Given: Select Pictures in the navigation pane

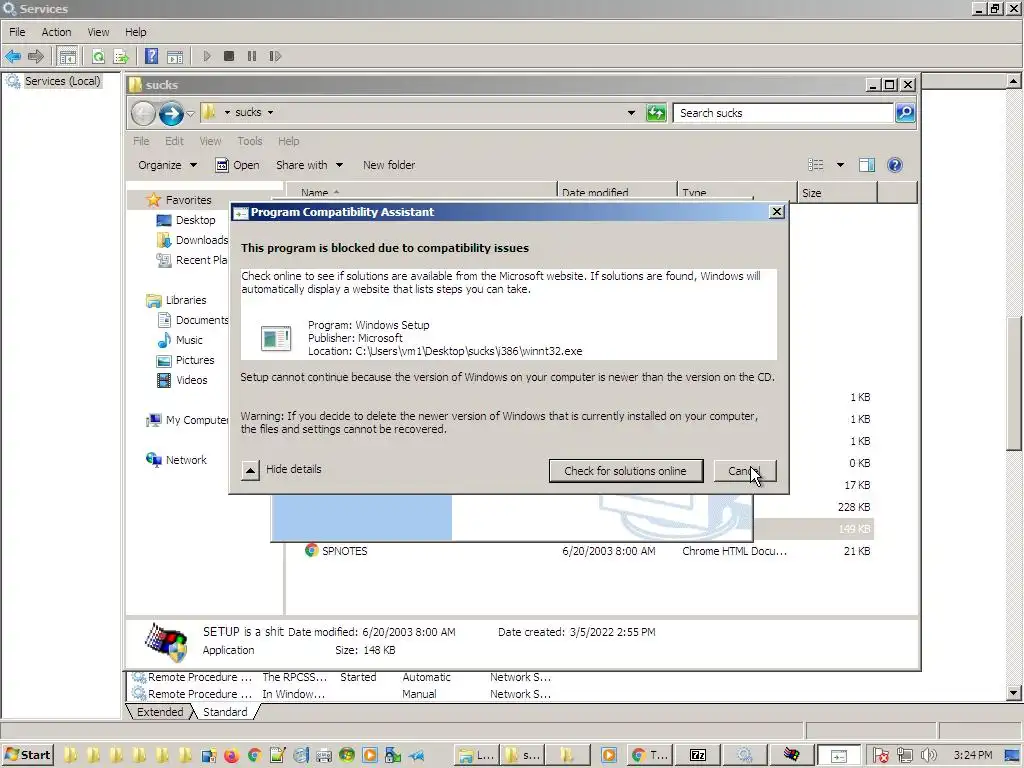Looking at the screenshot, I should tap(195, 360).
